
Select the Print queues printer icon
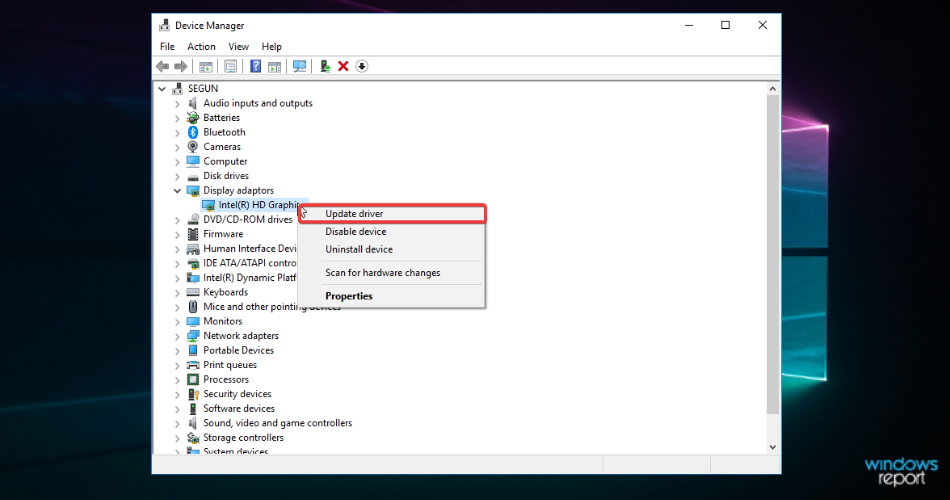coord(193,365)
